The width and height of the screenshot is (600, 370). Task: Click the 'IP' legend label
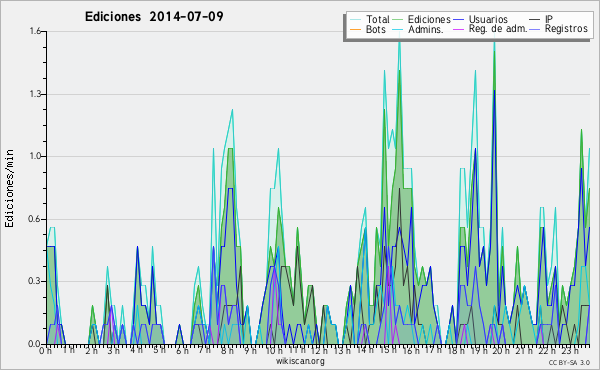549,19
